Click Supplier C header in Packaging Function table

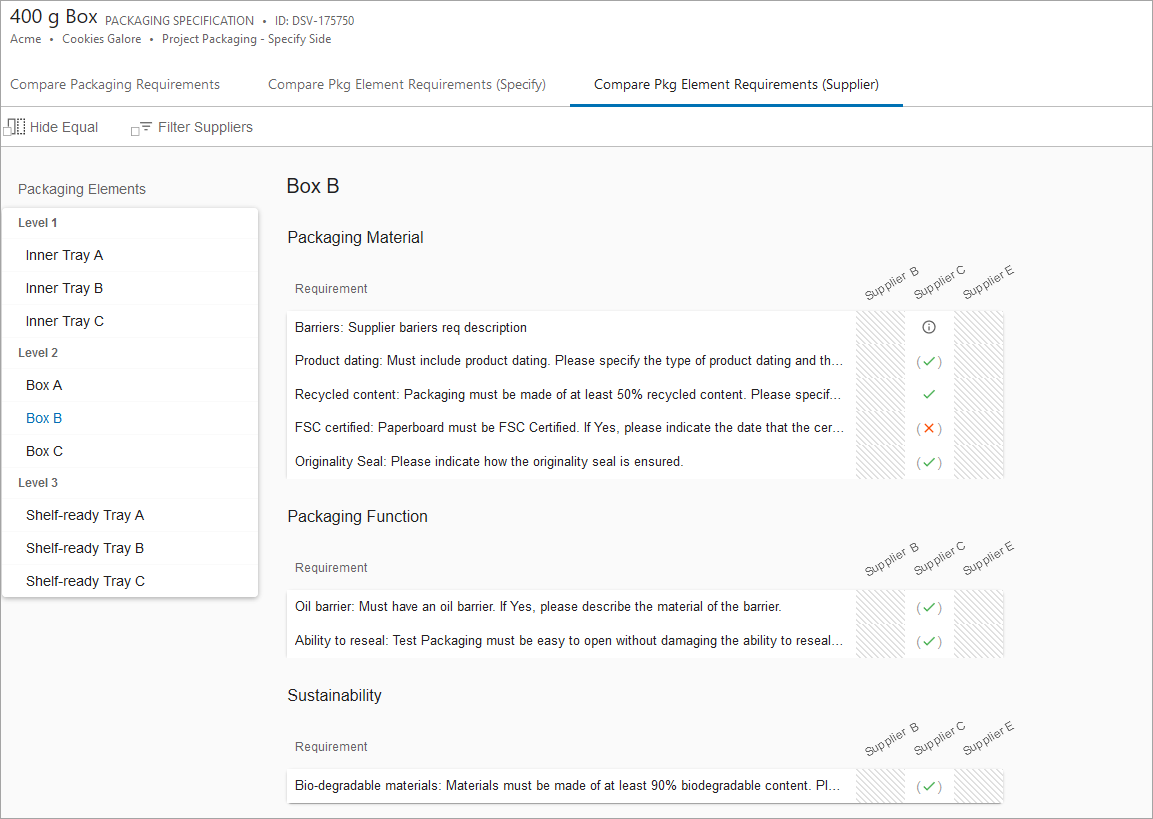click(939, 559)
